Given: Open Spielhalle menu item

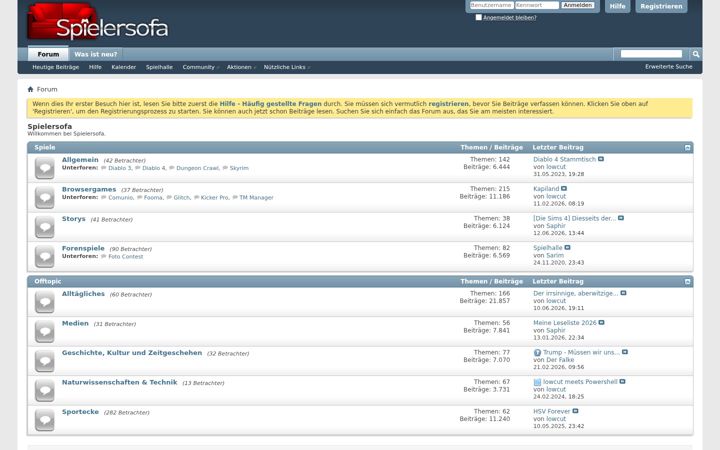Looking at the screenshot, I should click(159, 67).
